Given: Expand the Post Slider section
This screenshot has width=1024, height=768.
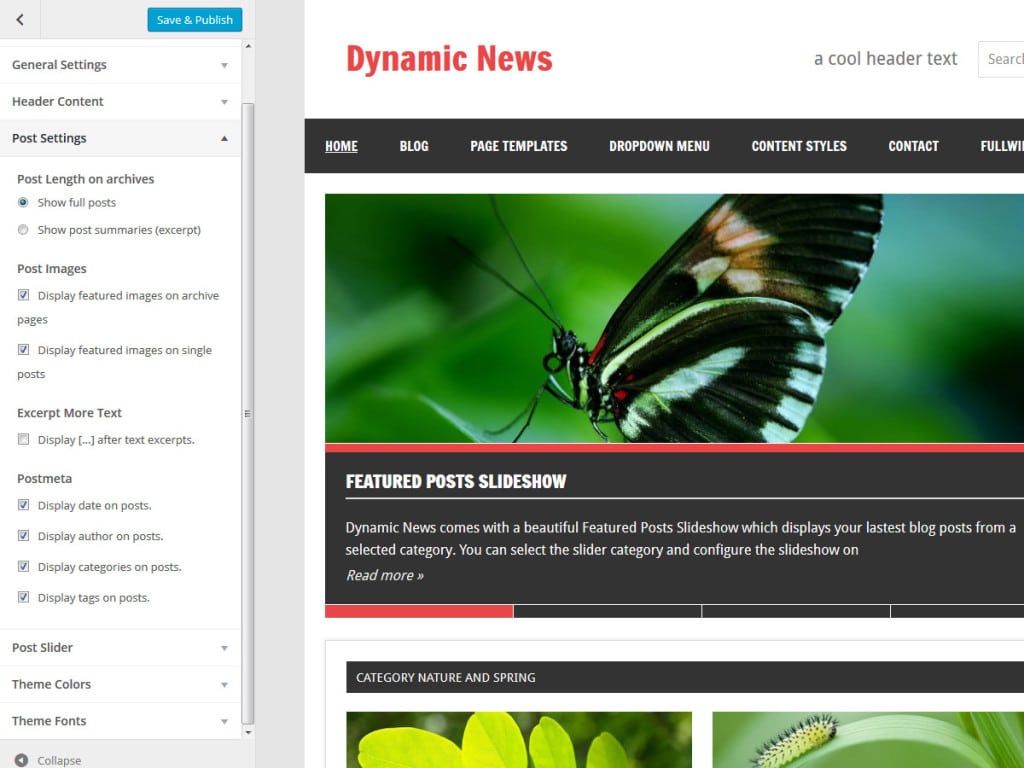Looking at the screenshot, I should [x=120, y=647].
